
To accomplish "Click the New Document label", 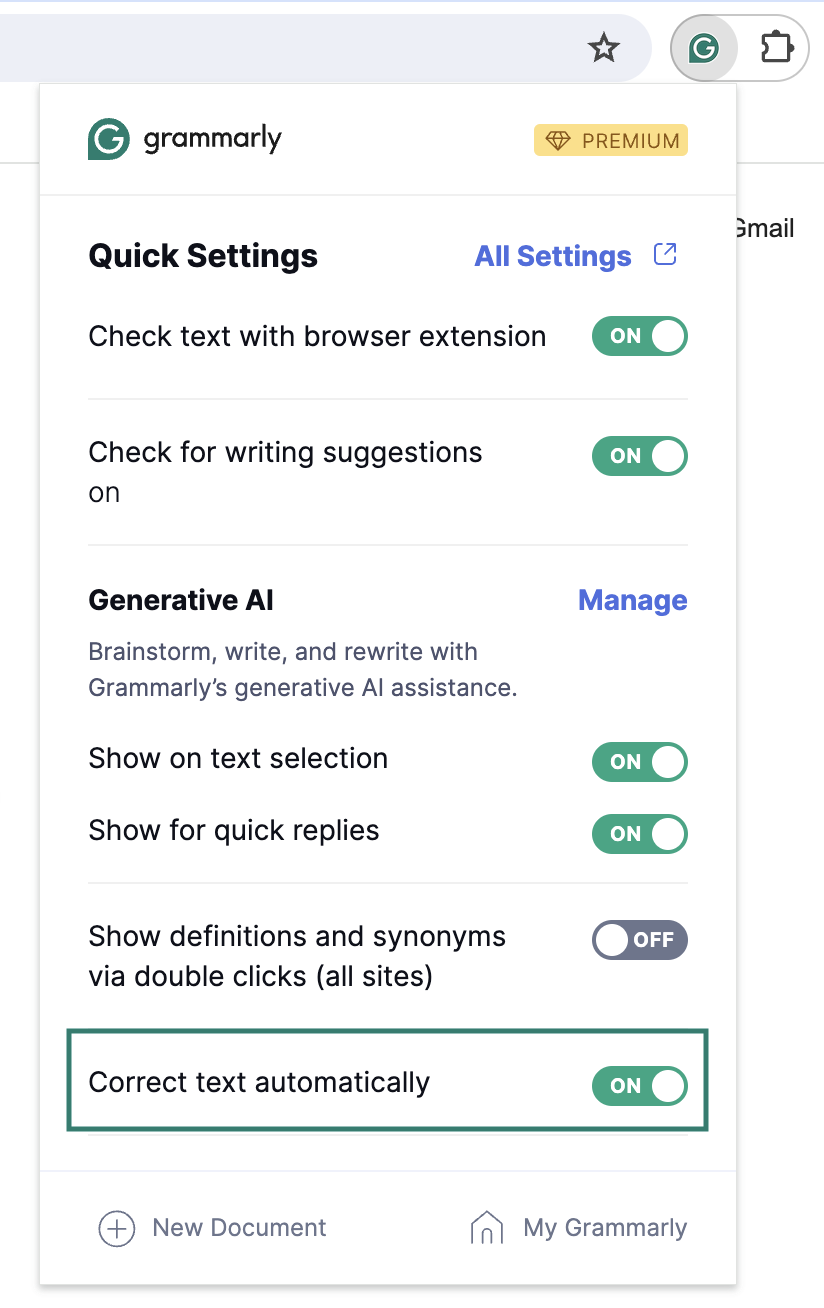I will point(239,1228).
